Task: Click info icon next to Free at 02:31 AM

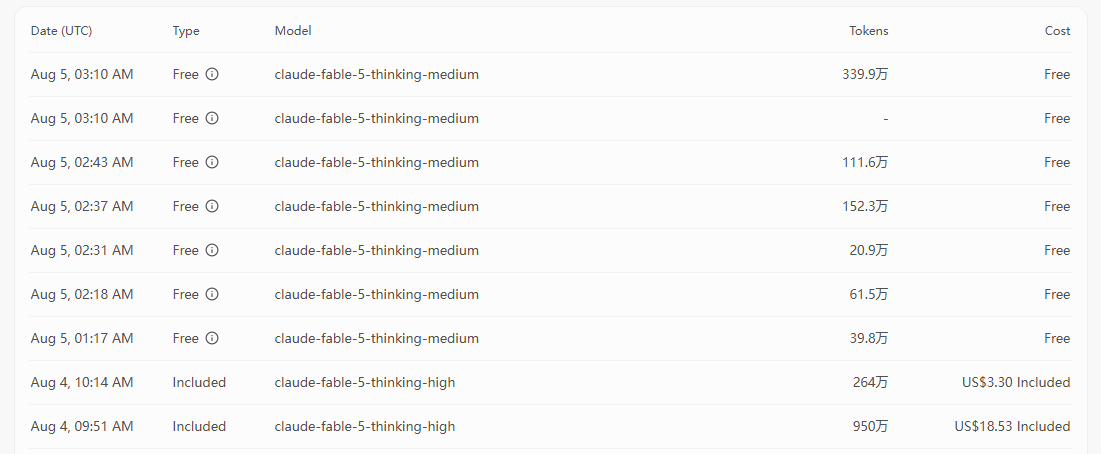Action: click(x=212, y=250)
